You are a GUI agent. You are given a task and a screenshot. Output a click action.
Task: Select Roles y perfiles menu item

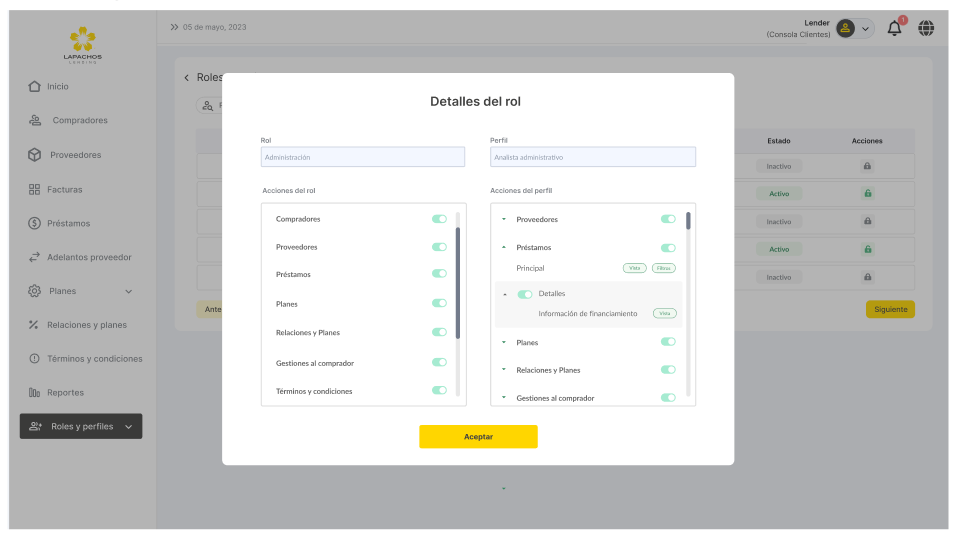[81, 426]
